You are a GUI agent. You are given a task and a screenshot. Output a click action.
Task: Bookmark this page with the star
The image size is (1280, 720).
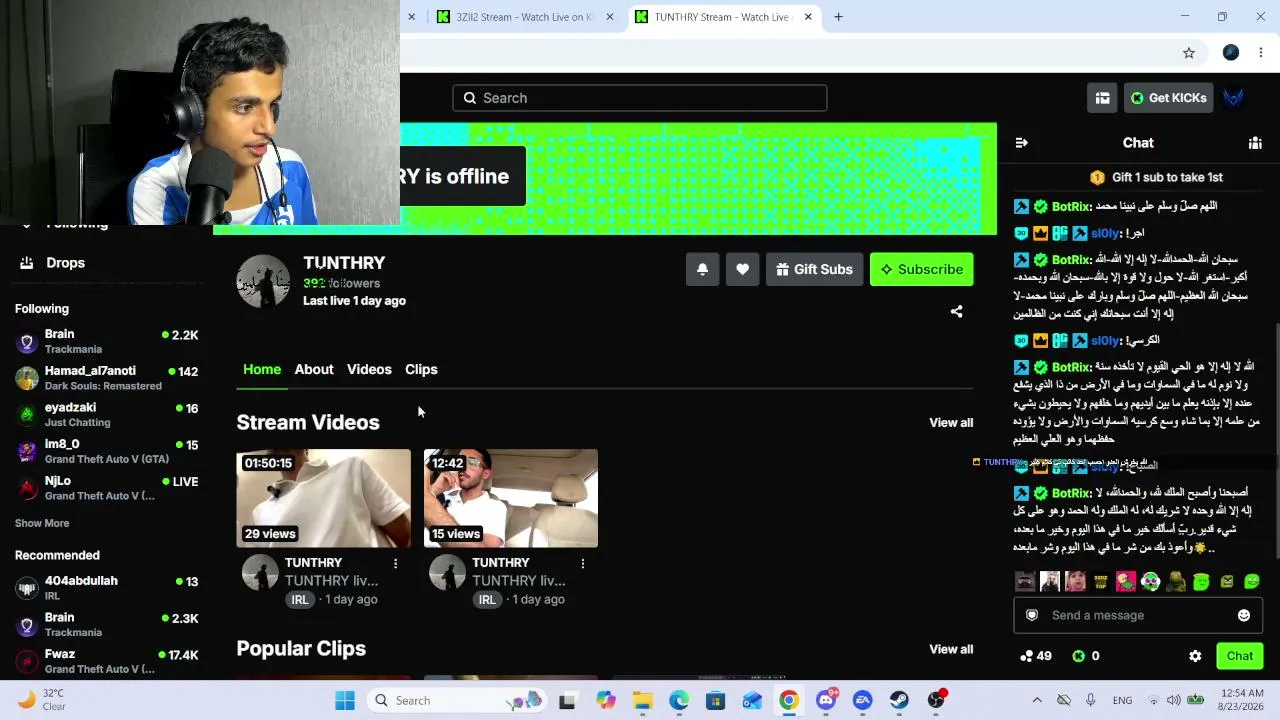(1189, 53)
